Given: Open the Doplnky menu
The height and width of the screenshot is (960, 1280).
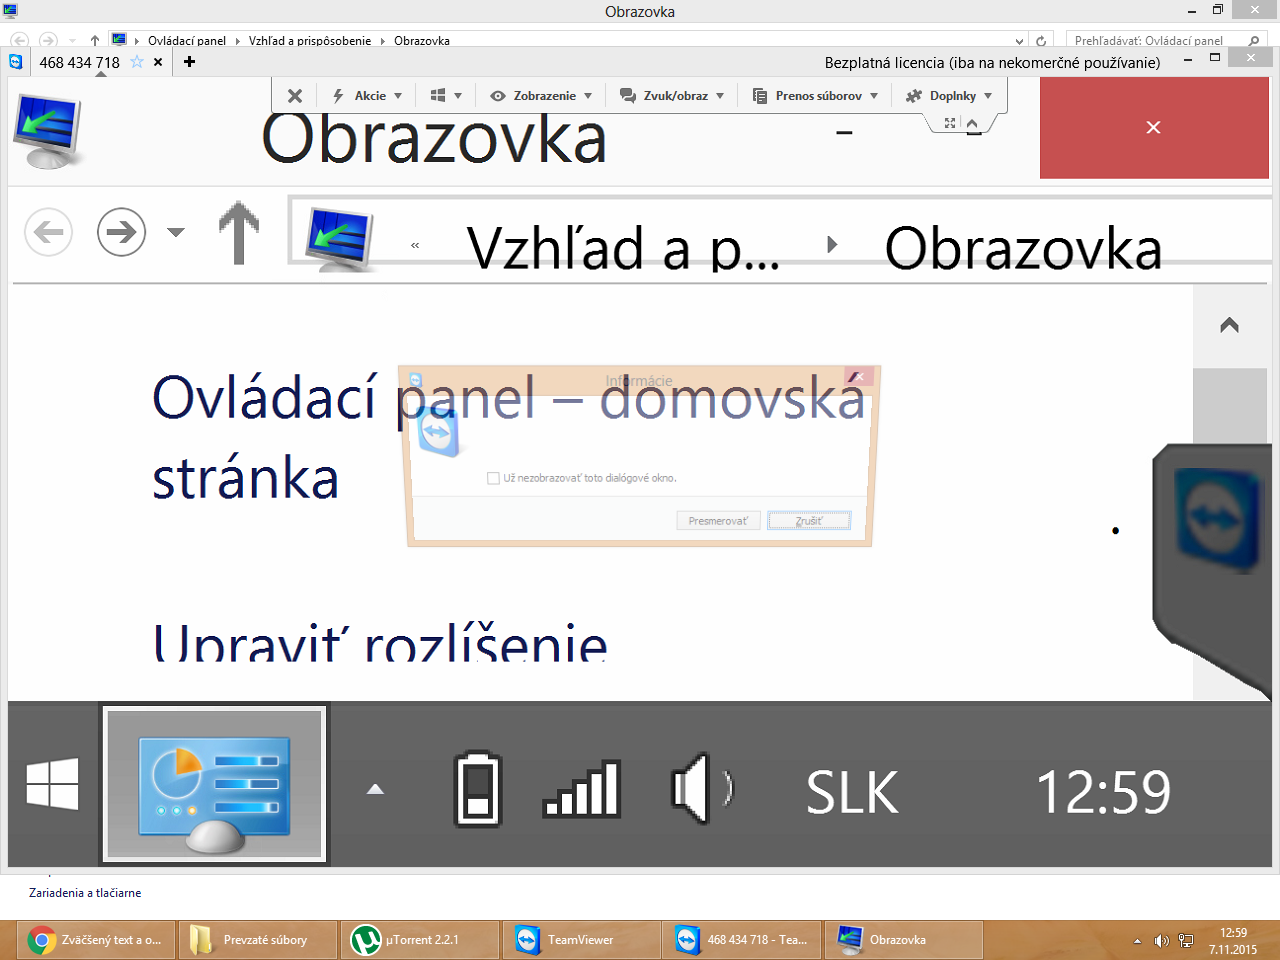Looking at the screenshot, I should [948, 96].
